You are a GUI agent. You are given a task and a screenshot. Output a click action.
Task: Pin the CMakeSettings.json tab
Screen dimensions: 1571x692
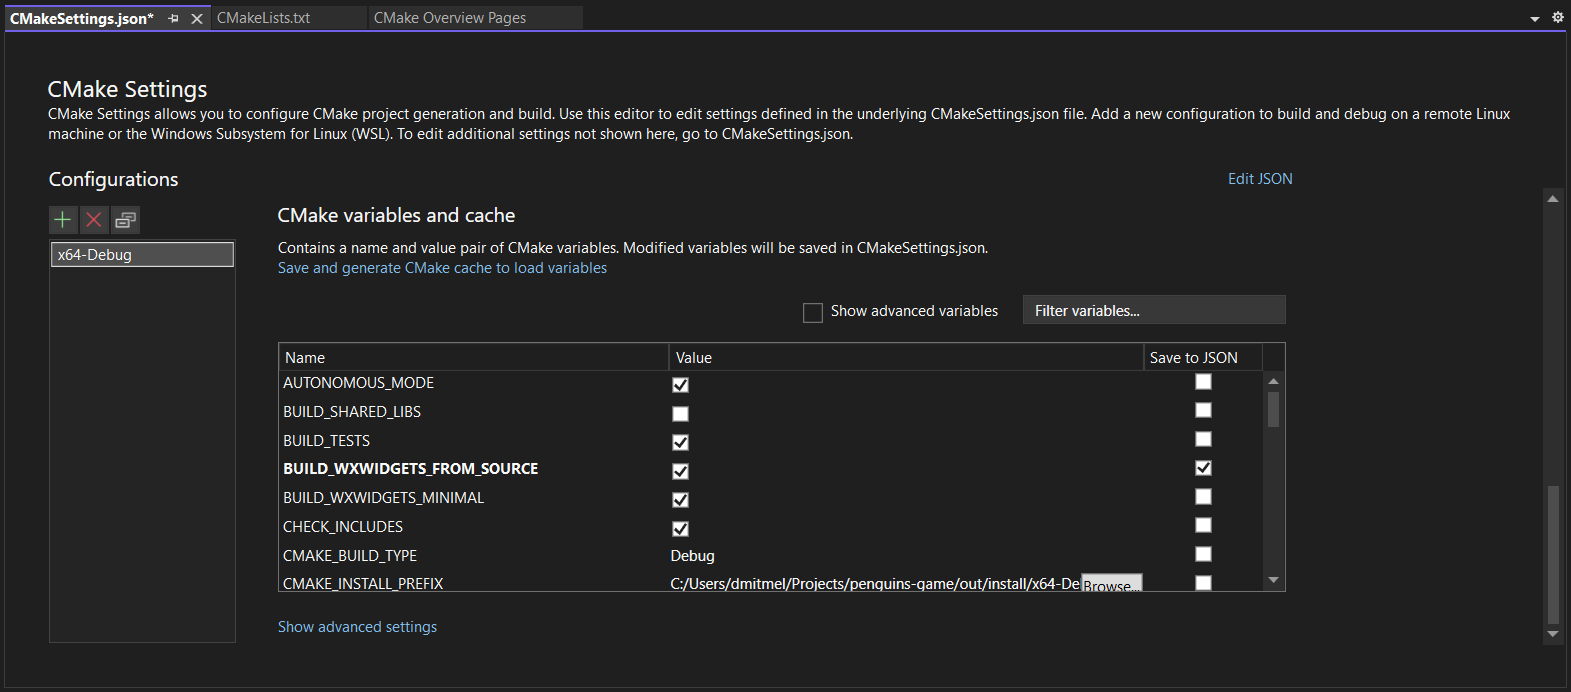[174, 18]
